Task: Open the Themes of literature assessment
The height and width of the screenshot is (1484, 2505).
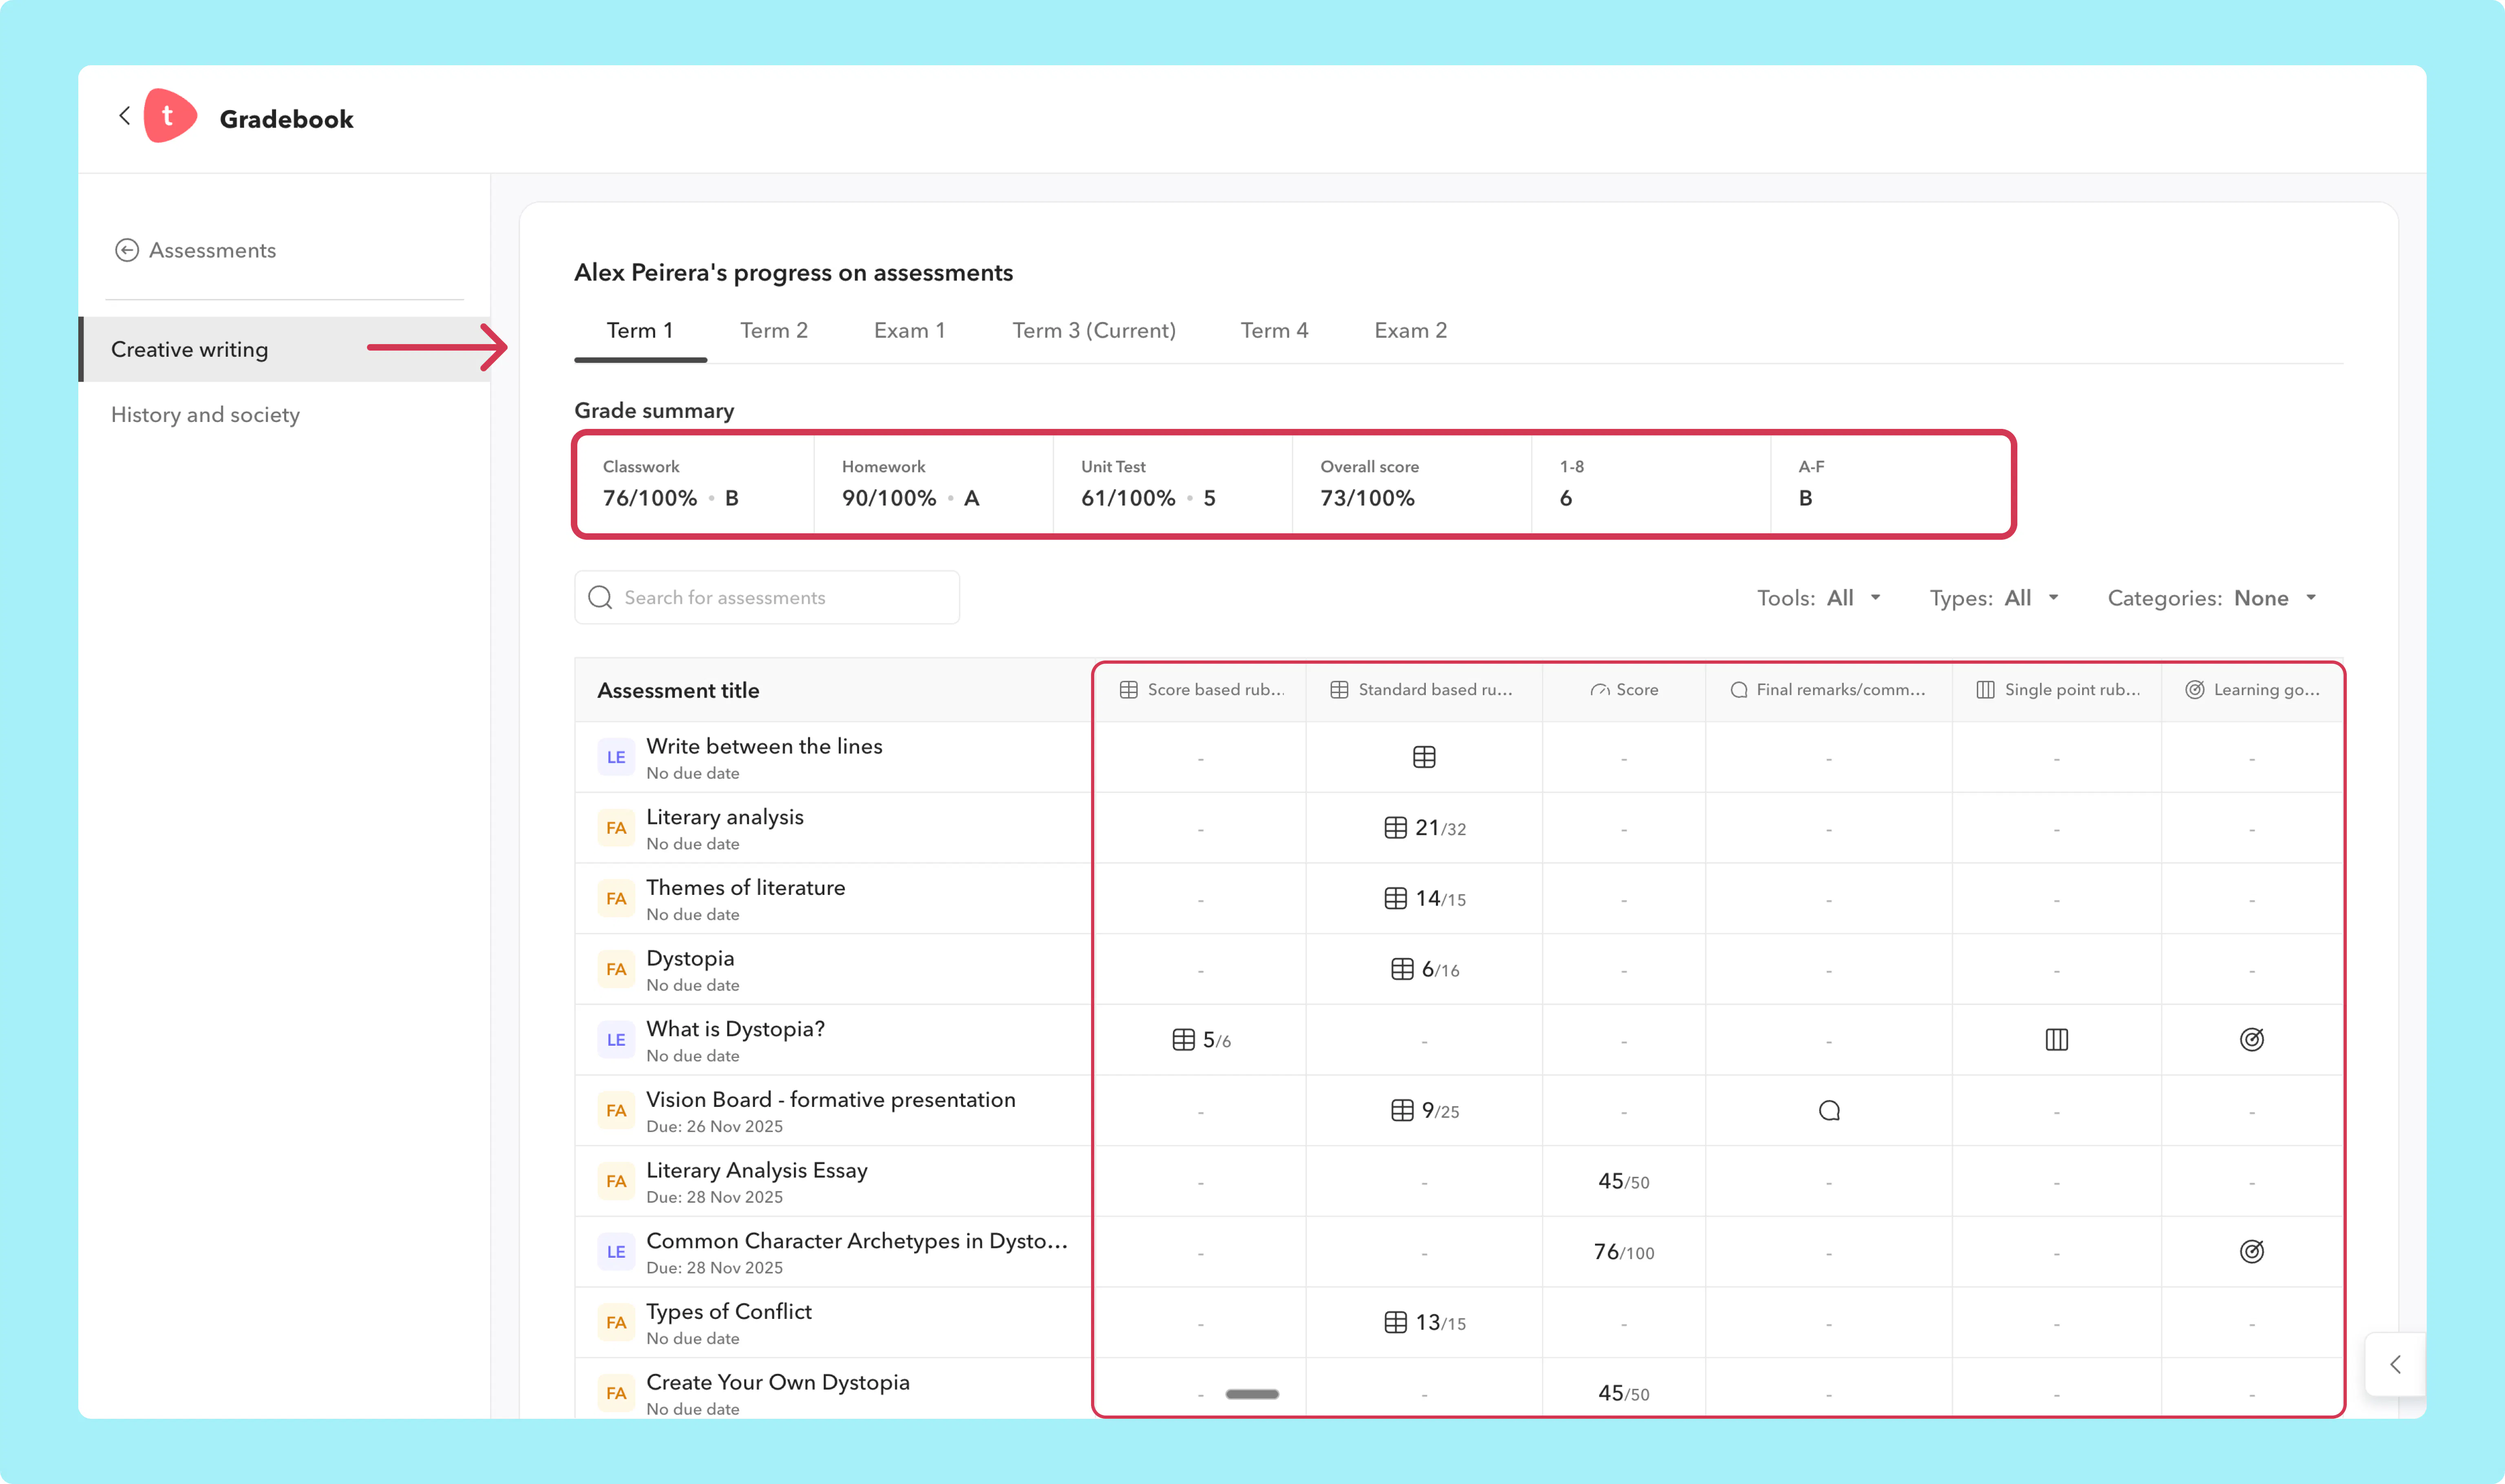Action: [x=746, y=887]
